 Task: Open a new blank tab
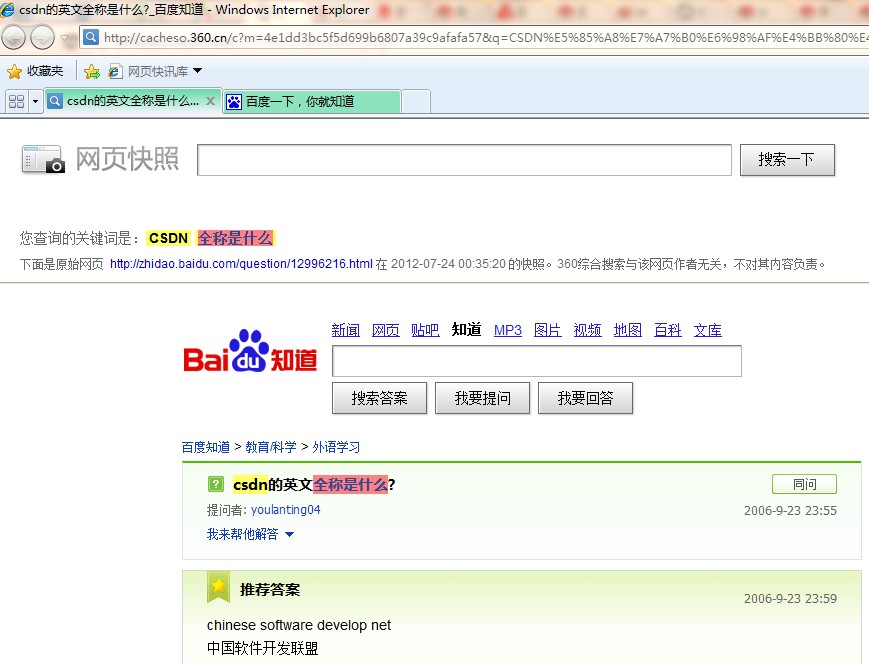(416, 101)
